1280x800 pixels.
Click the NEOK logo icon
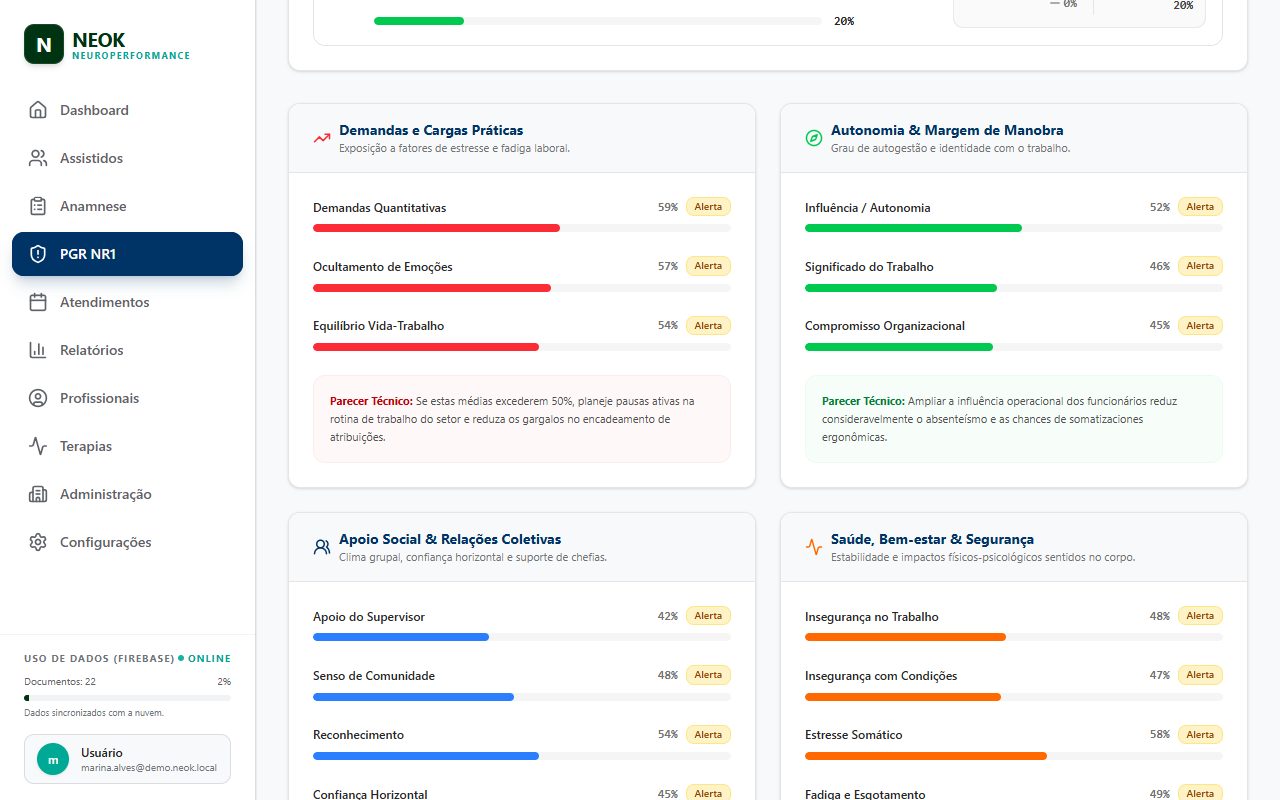44,44
